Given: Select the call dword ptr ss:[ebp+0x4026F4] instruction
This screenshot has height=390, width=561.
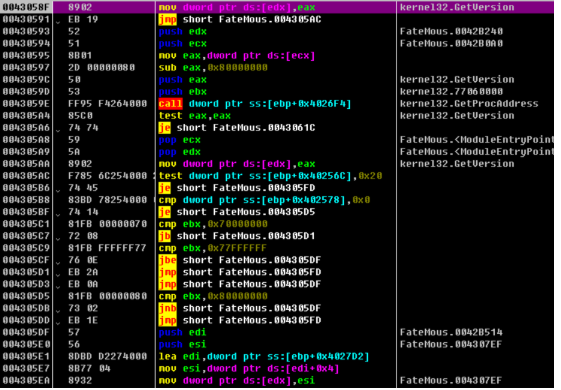Looking at the screenshot, I should (255, 104).
